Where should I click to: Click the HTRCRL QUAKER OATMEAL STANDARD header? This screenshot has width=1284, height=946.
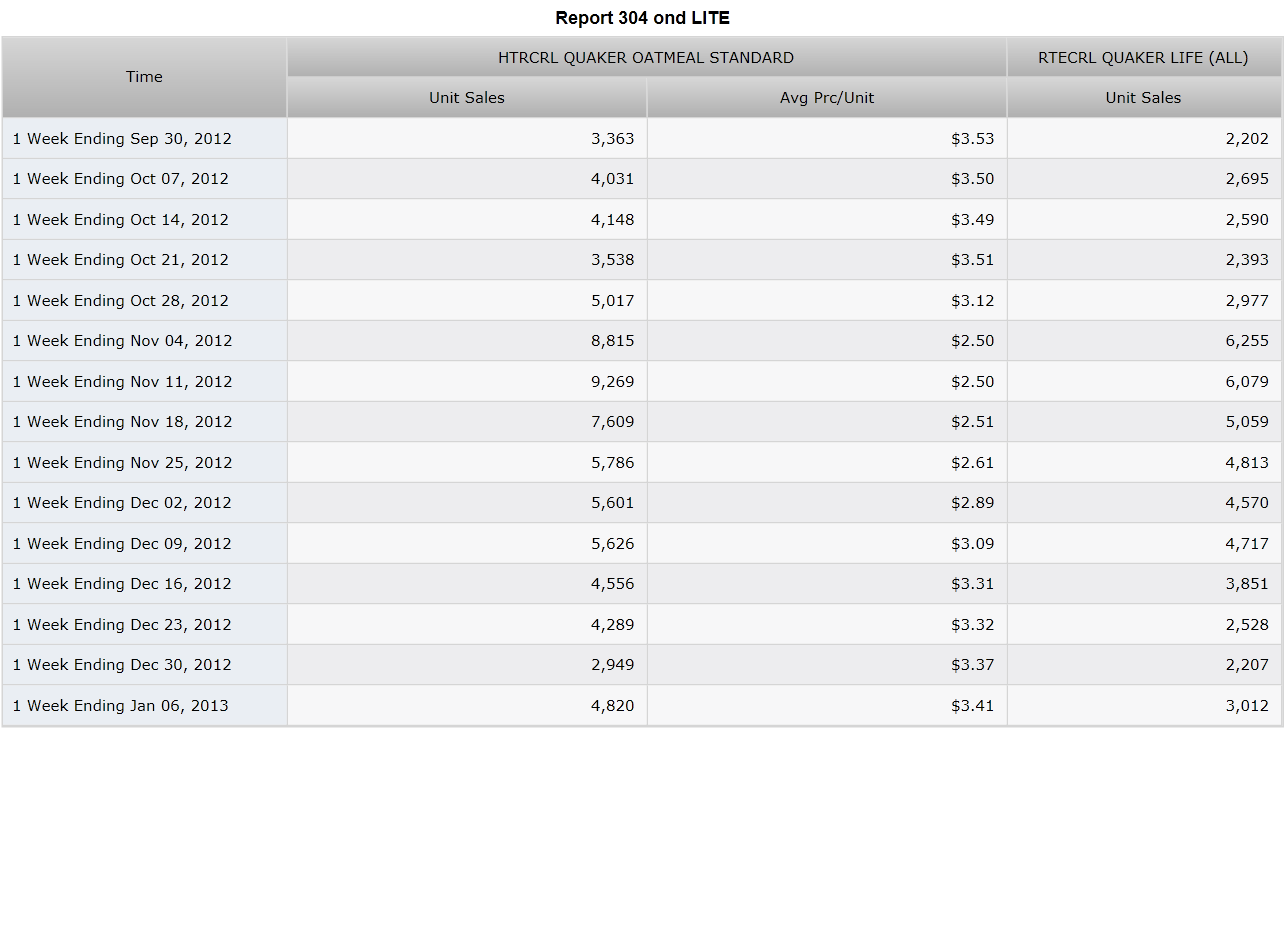646,57
